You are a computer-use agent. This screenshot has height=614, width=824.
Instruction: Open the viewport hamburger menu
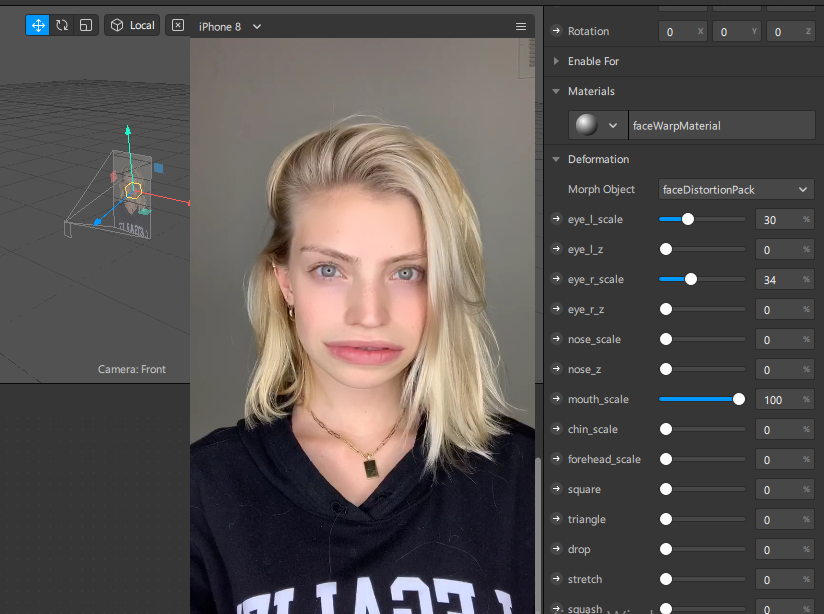(x=521, y=26)
